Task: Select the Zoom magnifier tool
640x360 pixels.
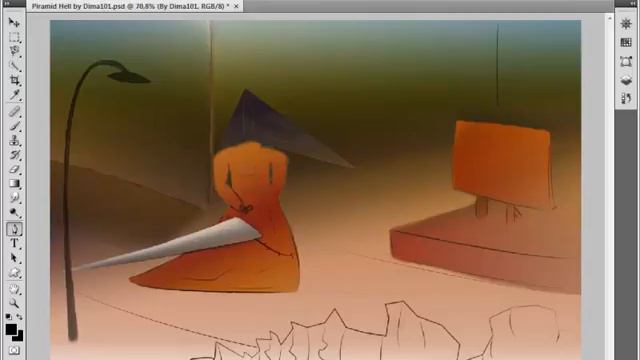Action: [x=14, y=303]
